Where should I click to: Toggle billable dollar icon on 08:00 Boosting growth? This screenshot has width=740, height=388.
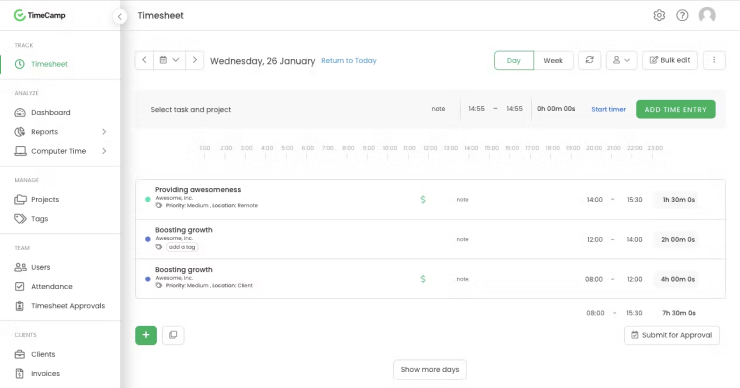coord(423,279)
